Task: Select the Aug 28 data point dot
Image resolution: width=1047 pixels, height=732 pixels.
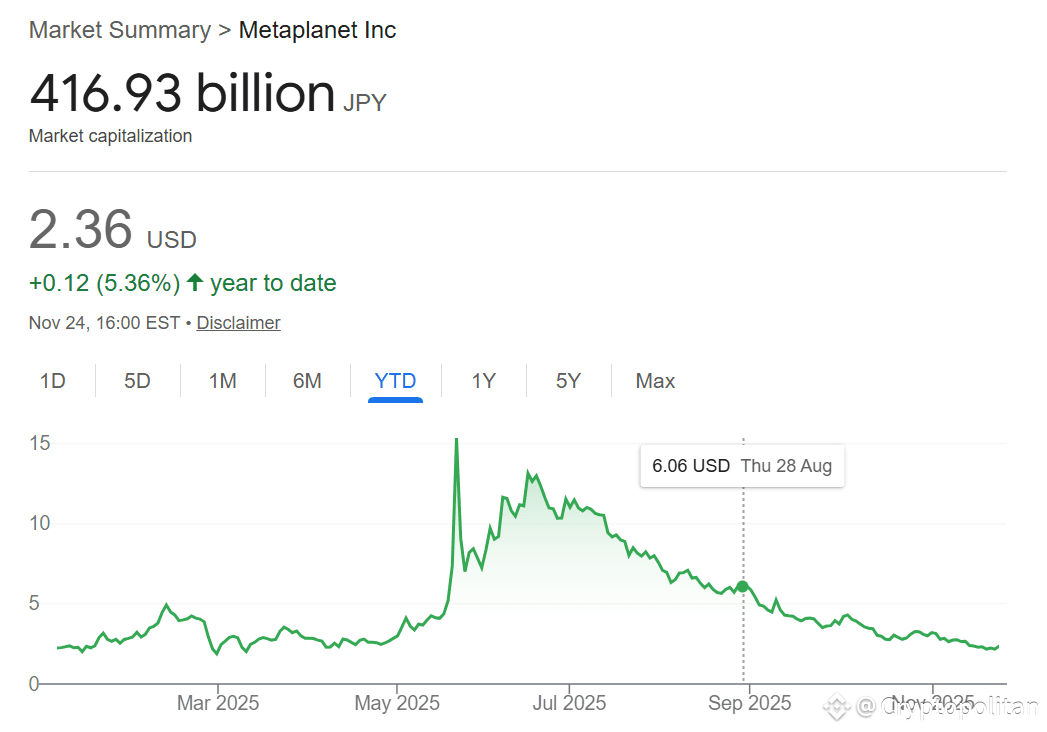Action: click(x=742, y=587)
